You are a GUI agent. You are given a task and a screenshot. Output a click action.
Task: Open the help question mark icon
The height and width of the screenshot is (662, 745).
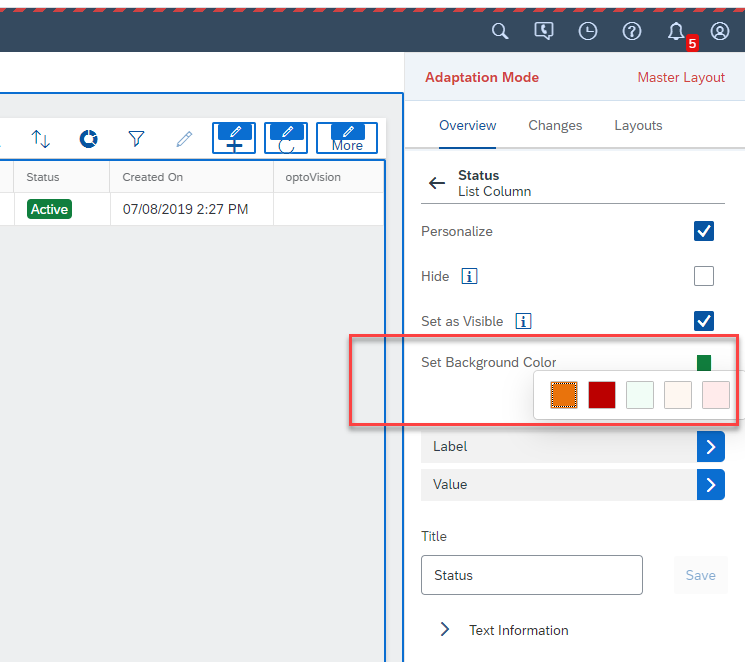click(x=632, y=31)
